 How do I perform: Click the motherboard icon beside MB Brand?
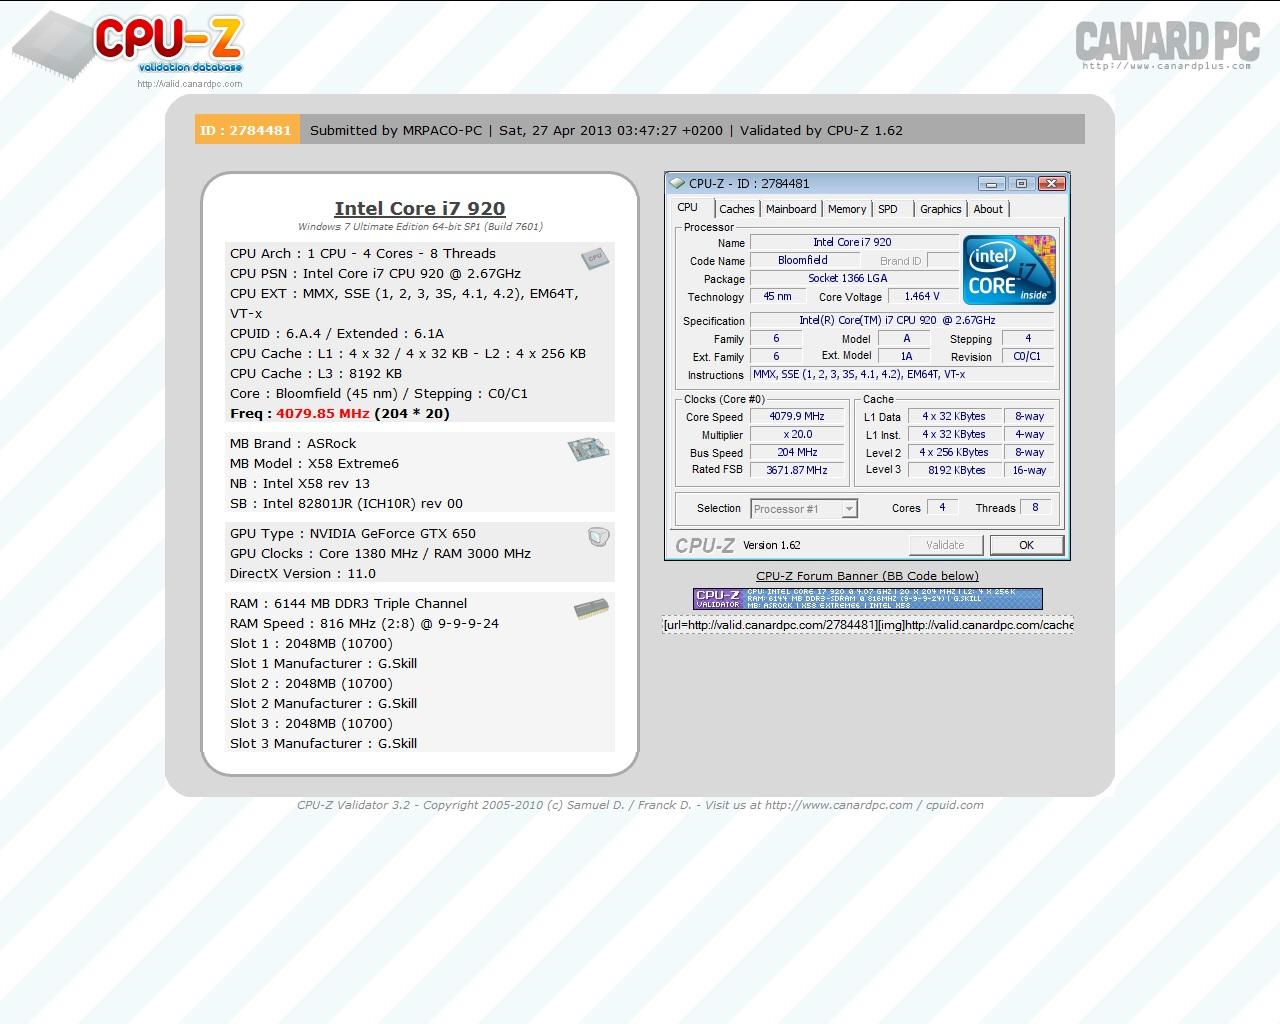pyautogui.click(x=588, y=449)
